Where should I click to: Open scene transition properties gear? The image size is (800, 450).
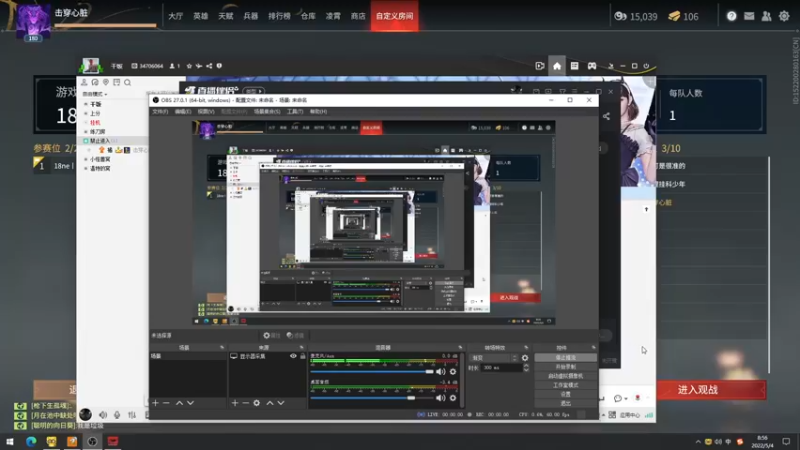click(525, 358)
